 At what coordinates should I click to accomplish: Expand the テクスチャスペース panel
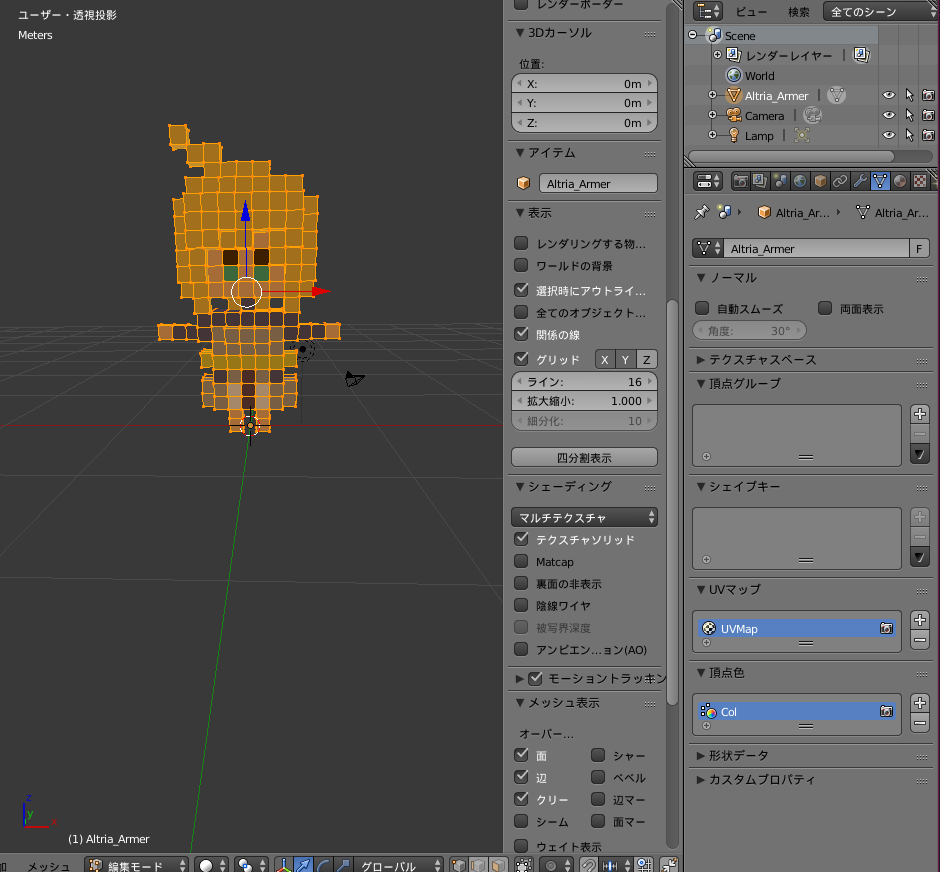(x=757, y=360)
